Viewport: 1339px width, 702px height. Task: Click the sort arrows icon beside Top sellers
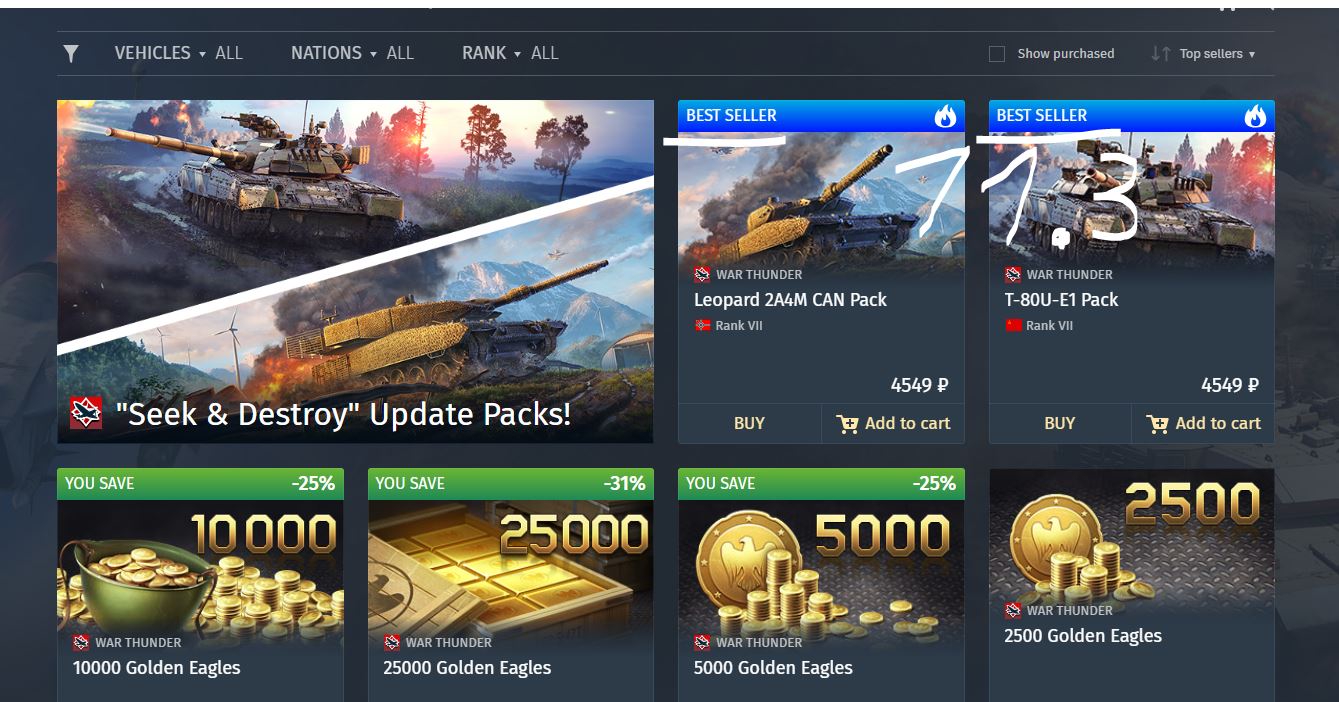pyautogui.click(x=1160, y=54)
